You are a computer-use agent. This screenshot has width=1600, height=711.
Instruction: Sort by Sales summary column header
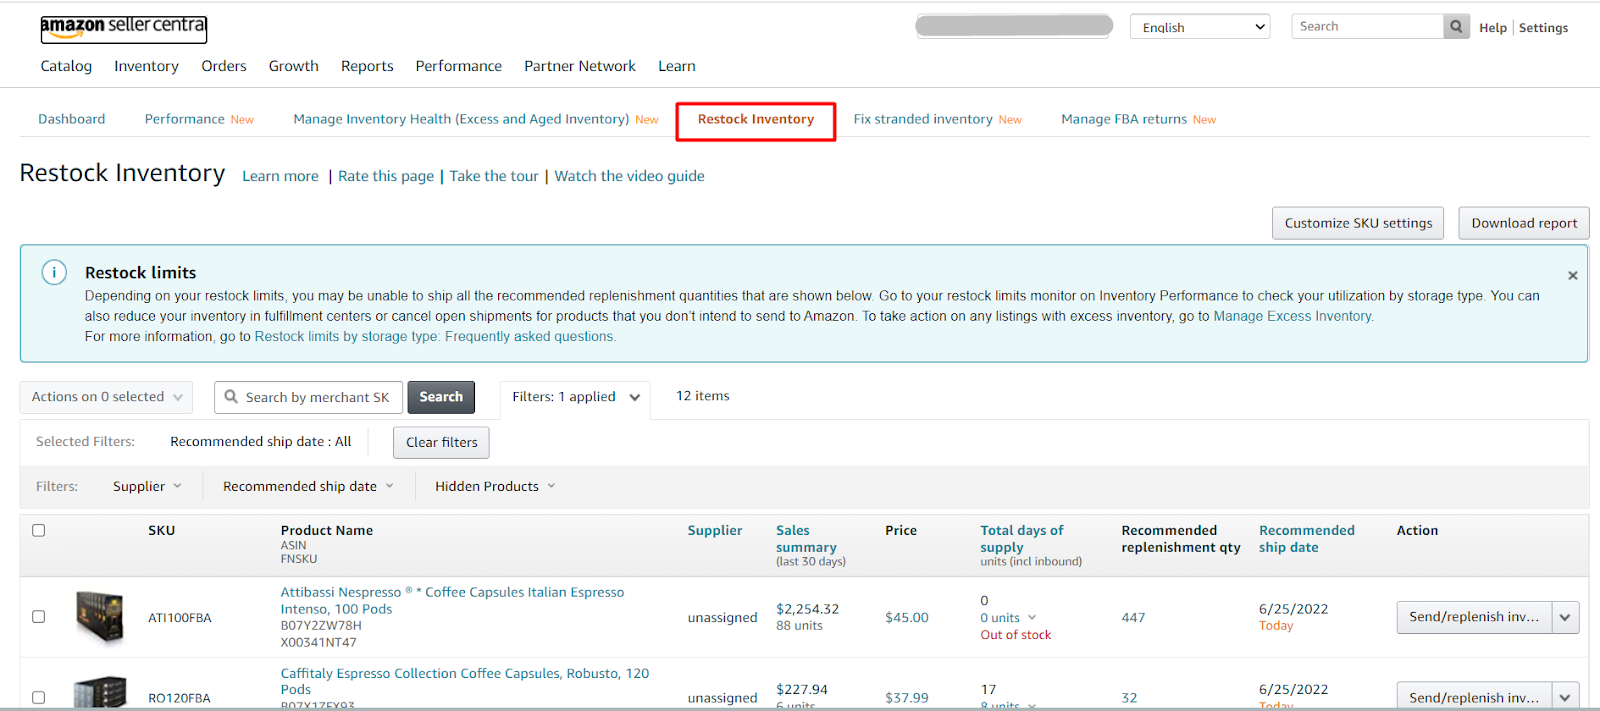(806, 539)
